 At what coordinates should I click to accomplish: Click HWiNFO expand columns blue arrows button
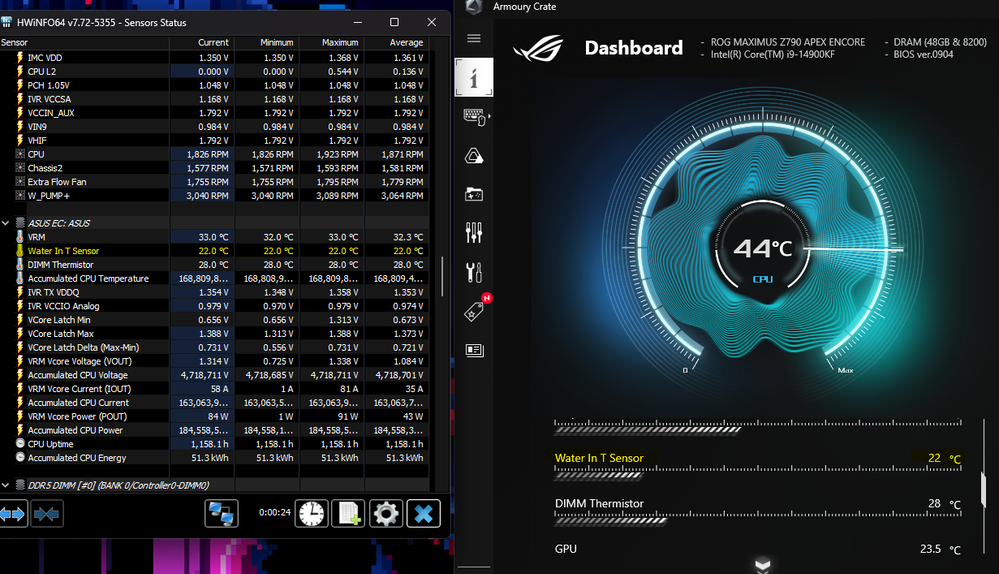point(13,513)
